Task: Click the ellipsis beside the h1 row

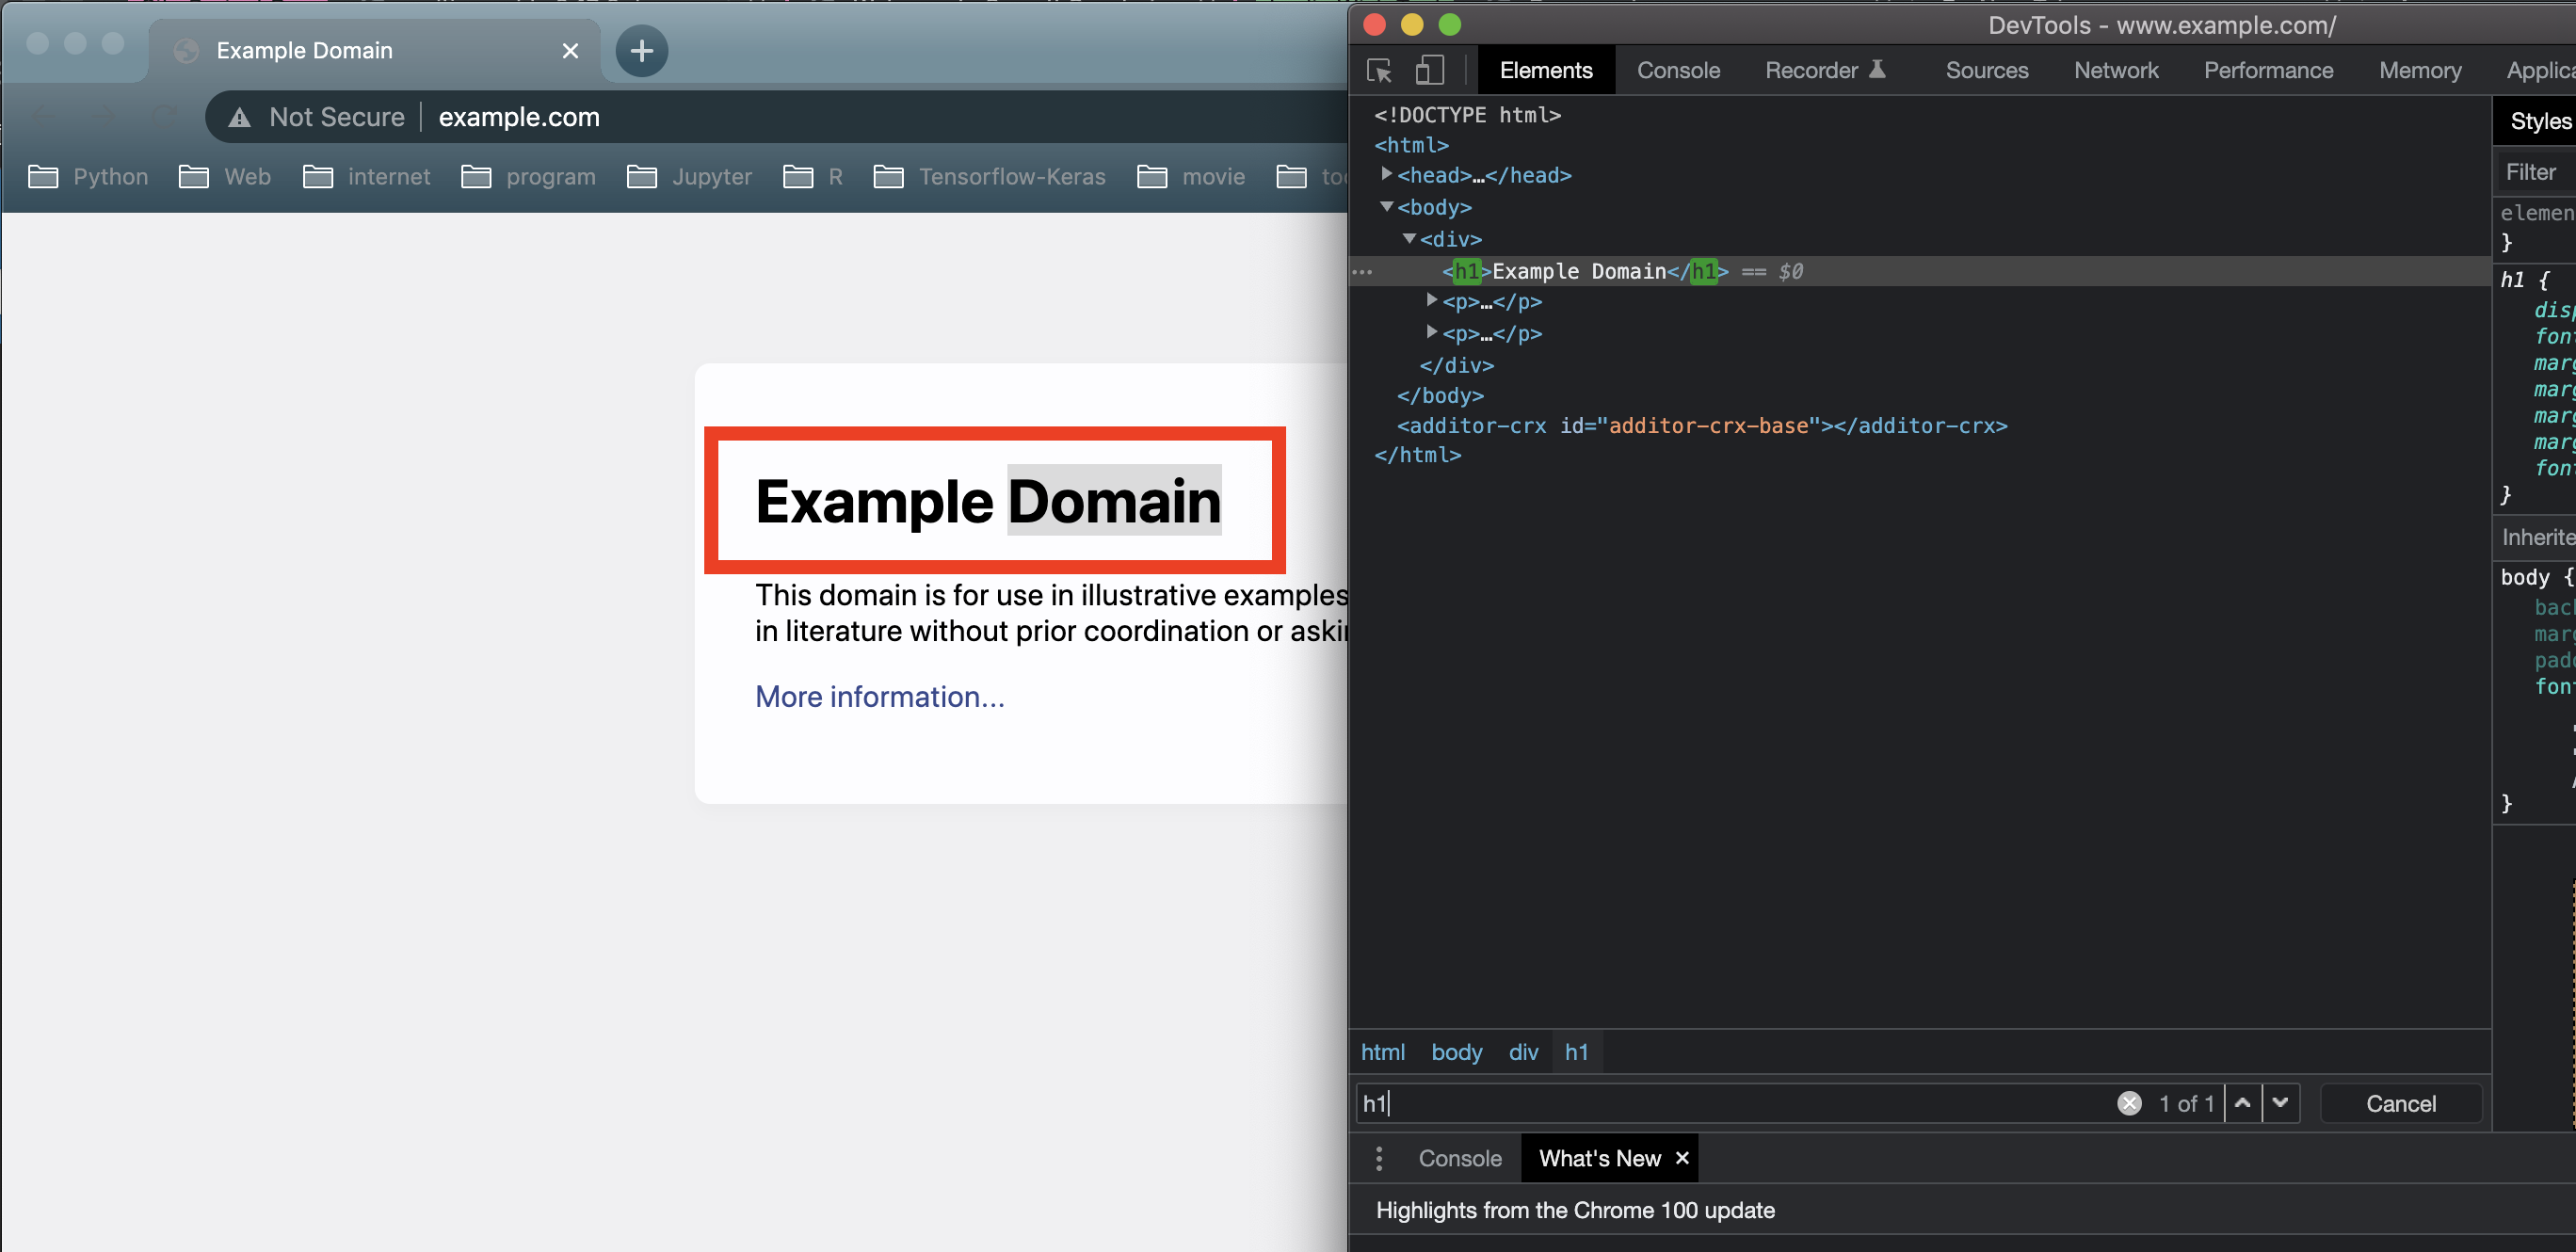Action: (x=1362, y=272)
